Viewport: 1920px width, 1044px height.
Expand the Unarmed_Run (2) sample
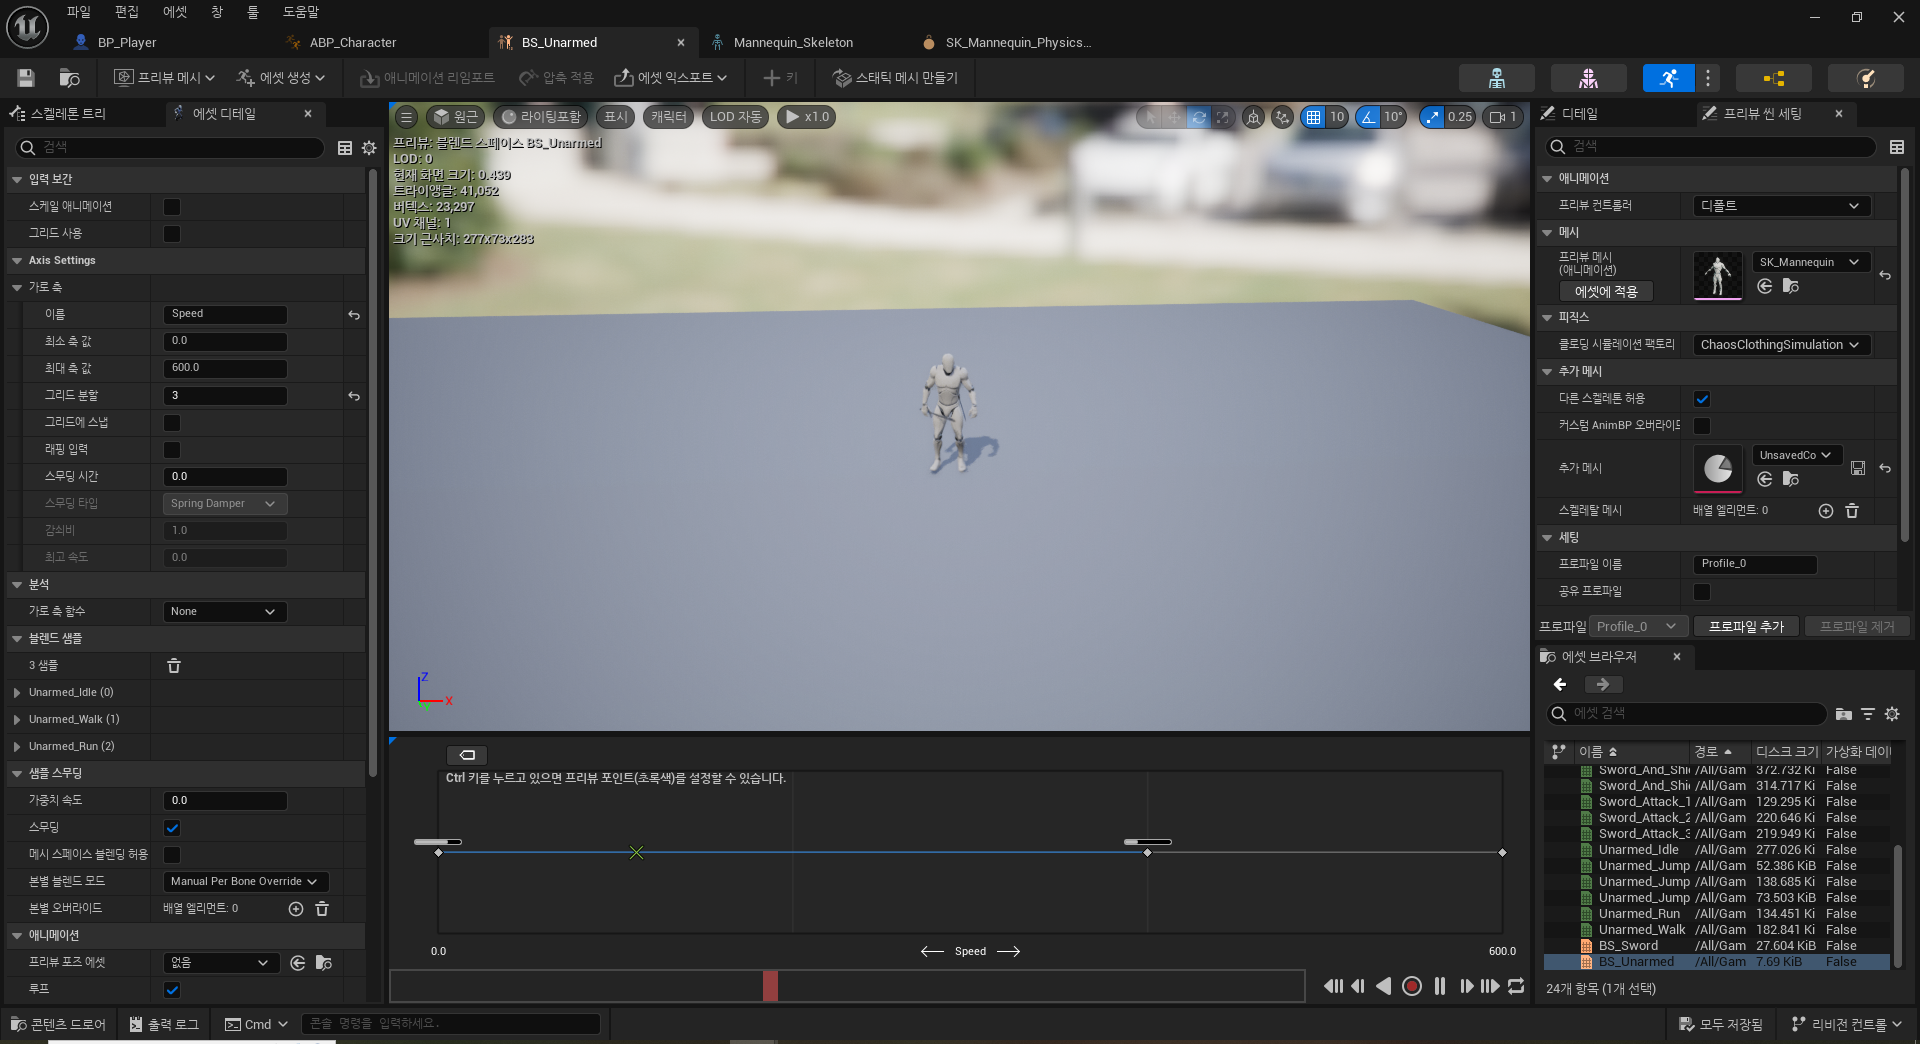click(17, 747)
